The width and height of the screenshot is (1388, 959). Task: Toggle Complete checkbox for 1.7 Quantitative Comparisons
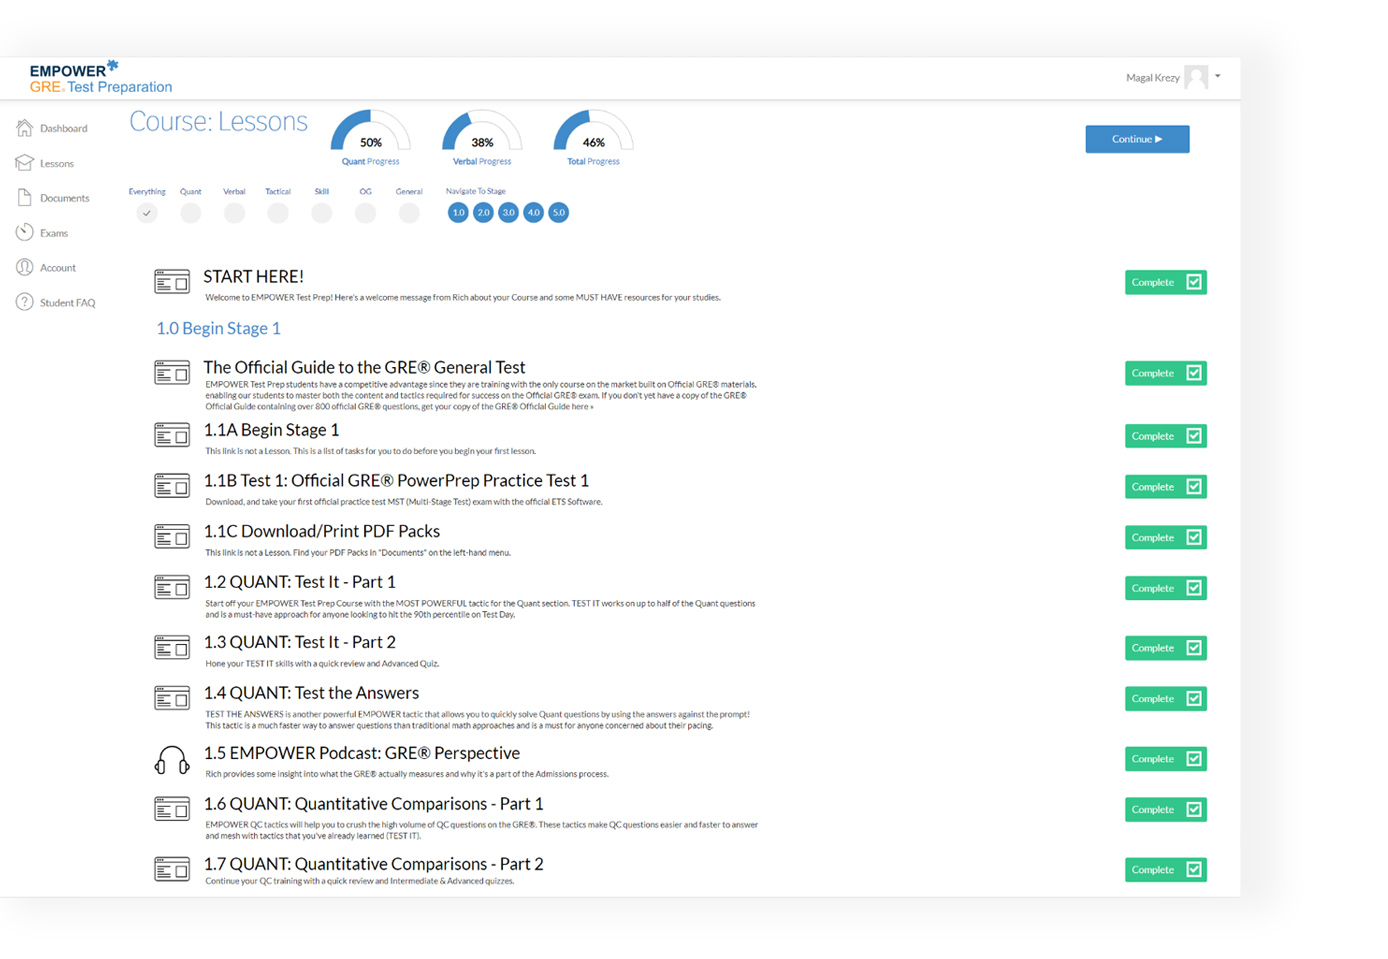[x=1194, y=870]
